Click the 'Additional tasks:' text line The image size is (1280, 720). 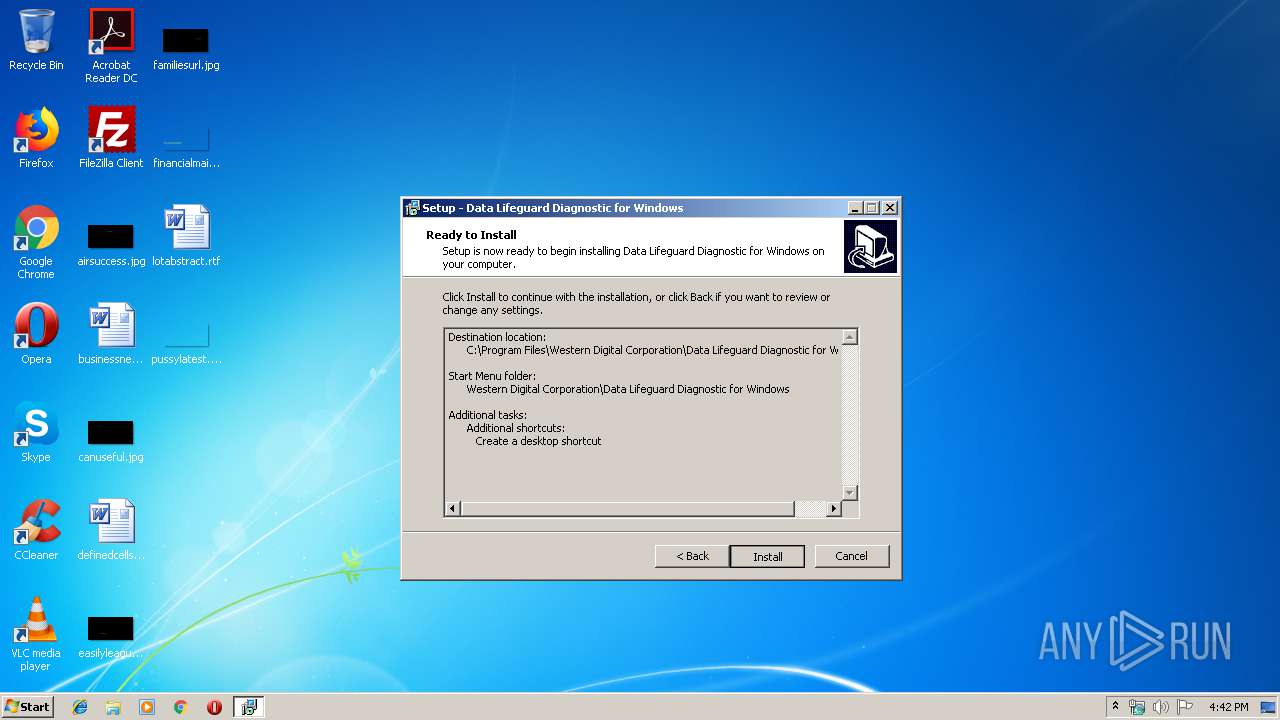487,415
